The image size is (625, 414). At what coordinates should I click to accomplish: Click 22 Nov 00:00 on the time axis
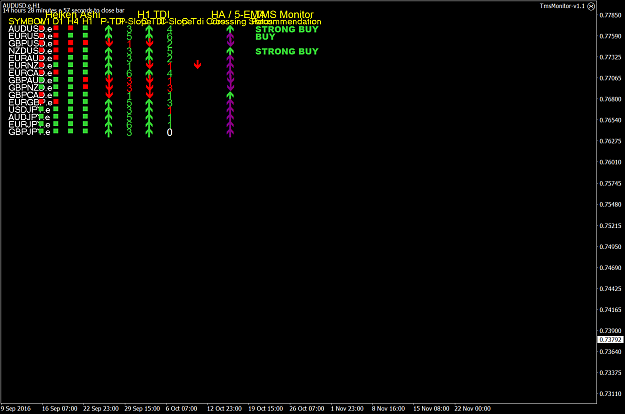point(473,409)
